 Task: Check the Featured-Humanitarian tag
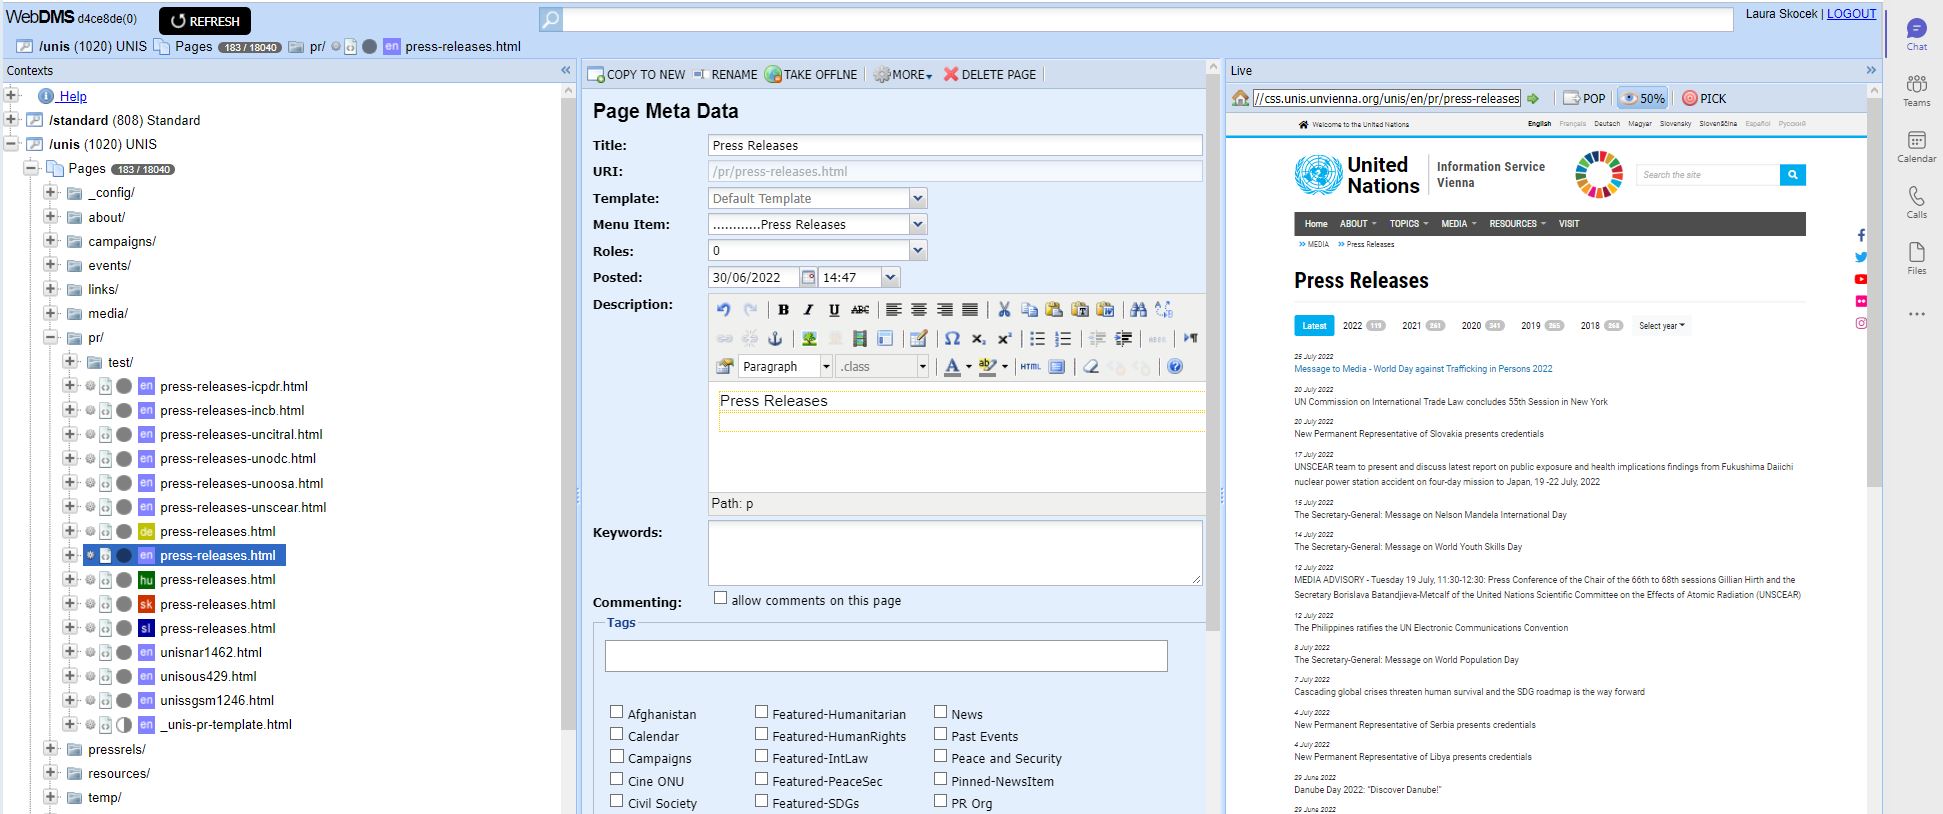pyautogui.click(x=761, y=712)
